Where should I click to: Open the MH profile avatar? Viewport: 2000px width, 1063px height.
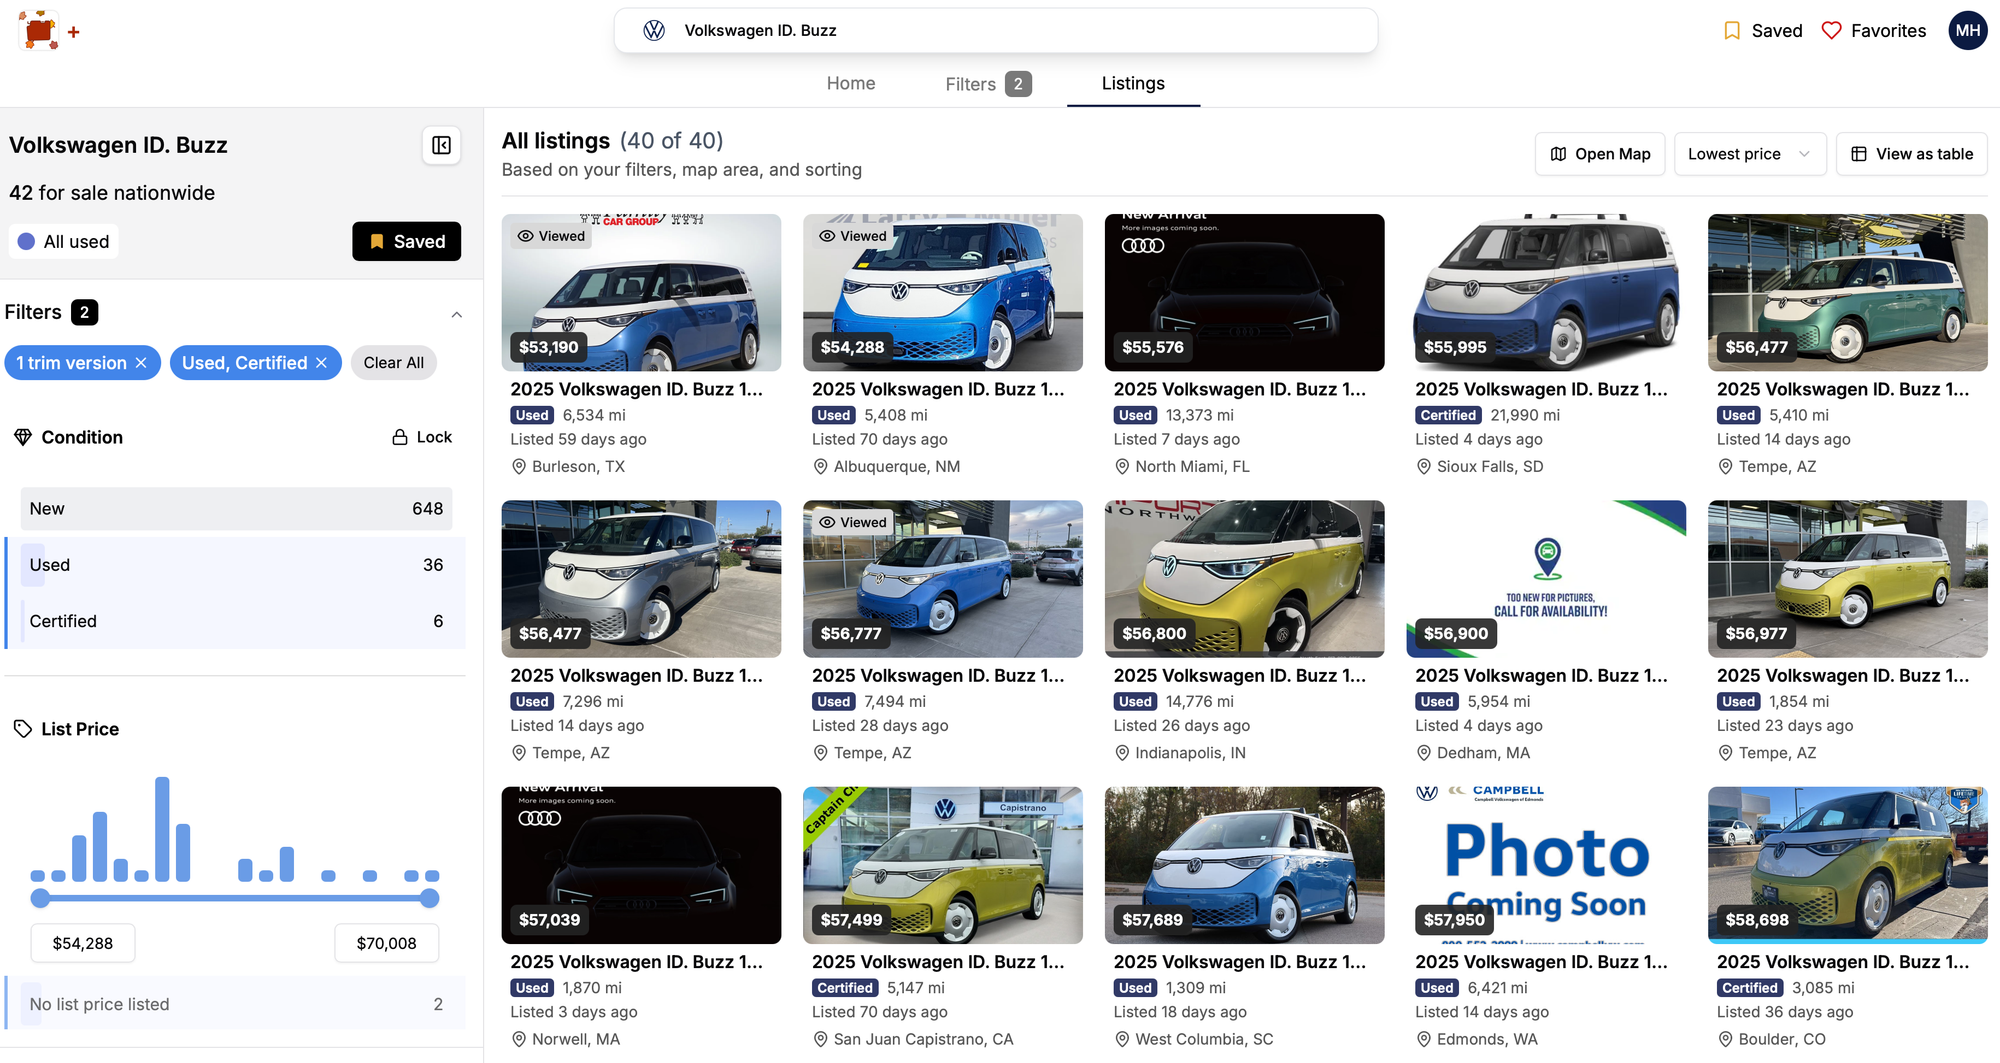click(x=1968, y=31)
